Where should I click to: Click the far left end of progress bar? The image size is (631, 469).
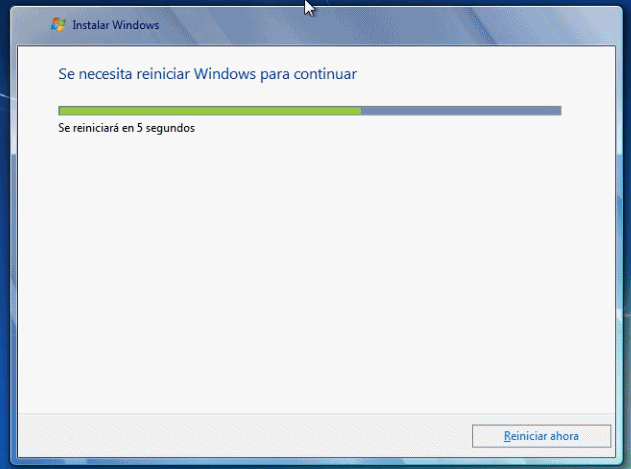tap(61, 110)
